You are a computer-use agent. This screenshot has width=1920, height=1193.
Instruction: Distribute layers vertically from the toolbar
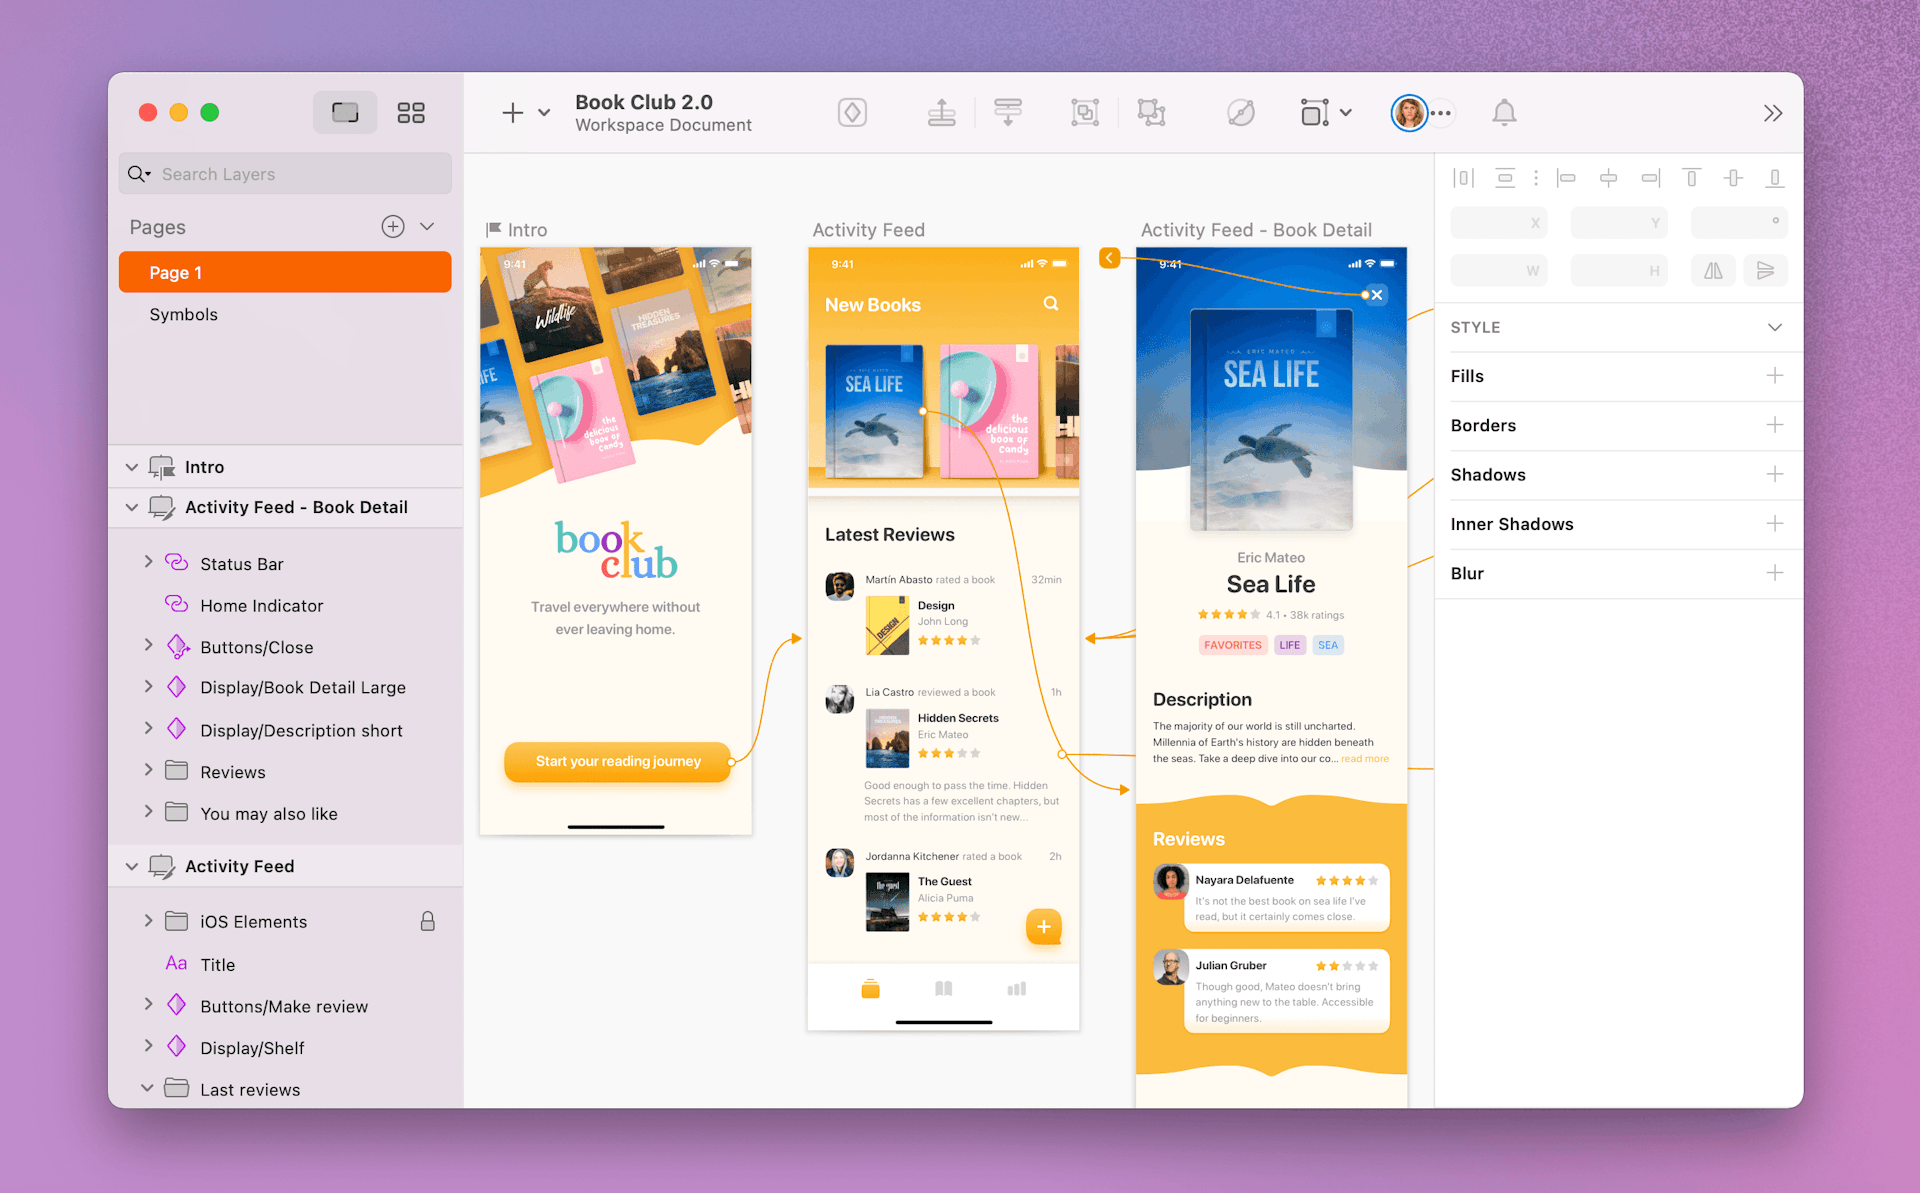[x=1008, y=112]
